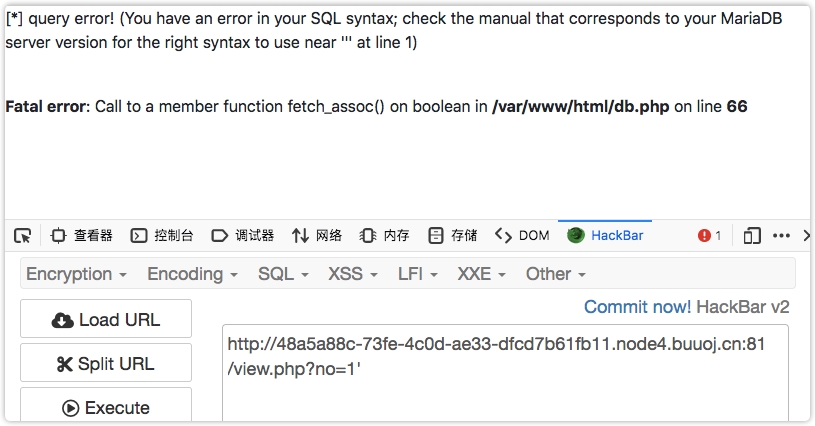
Task: Open the 网络 network tab
Action: [x=317, y=236]
